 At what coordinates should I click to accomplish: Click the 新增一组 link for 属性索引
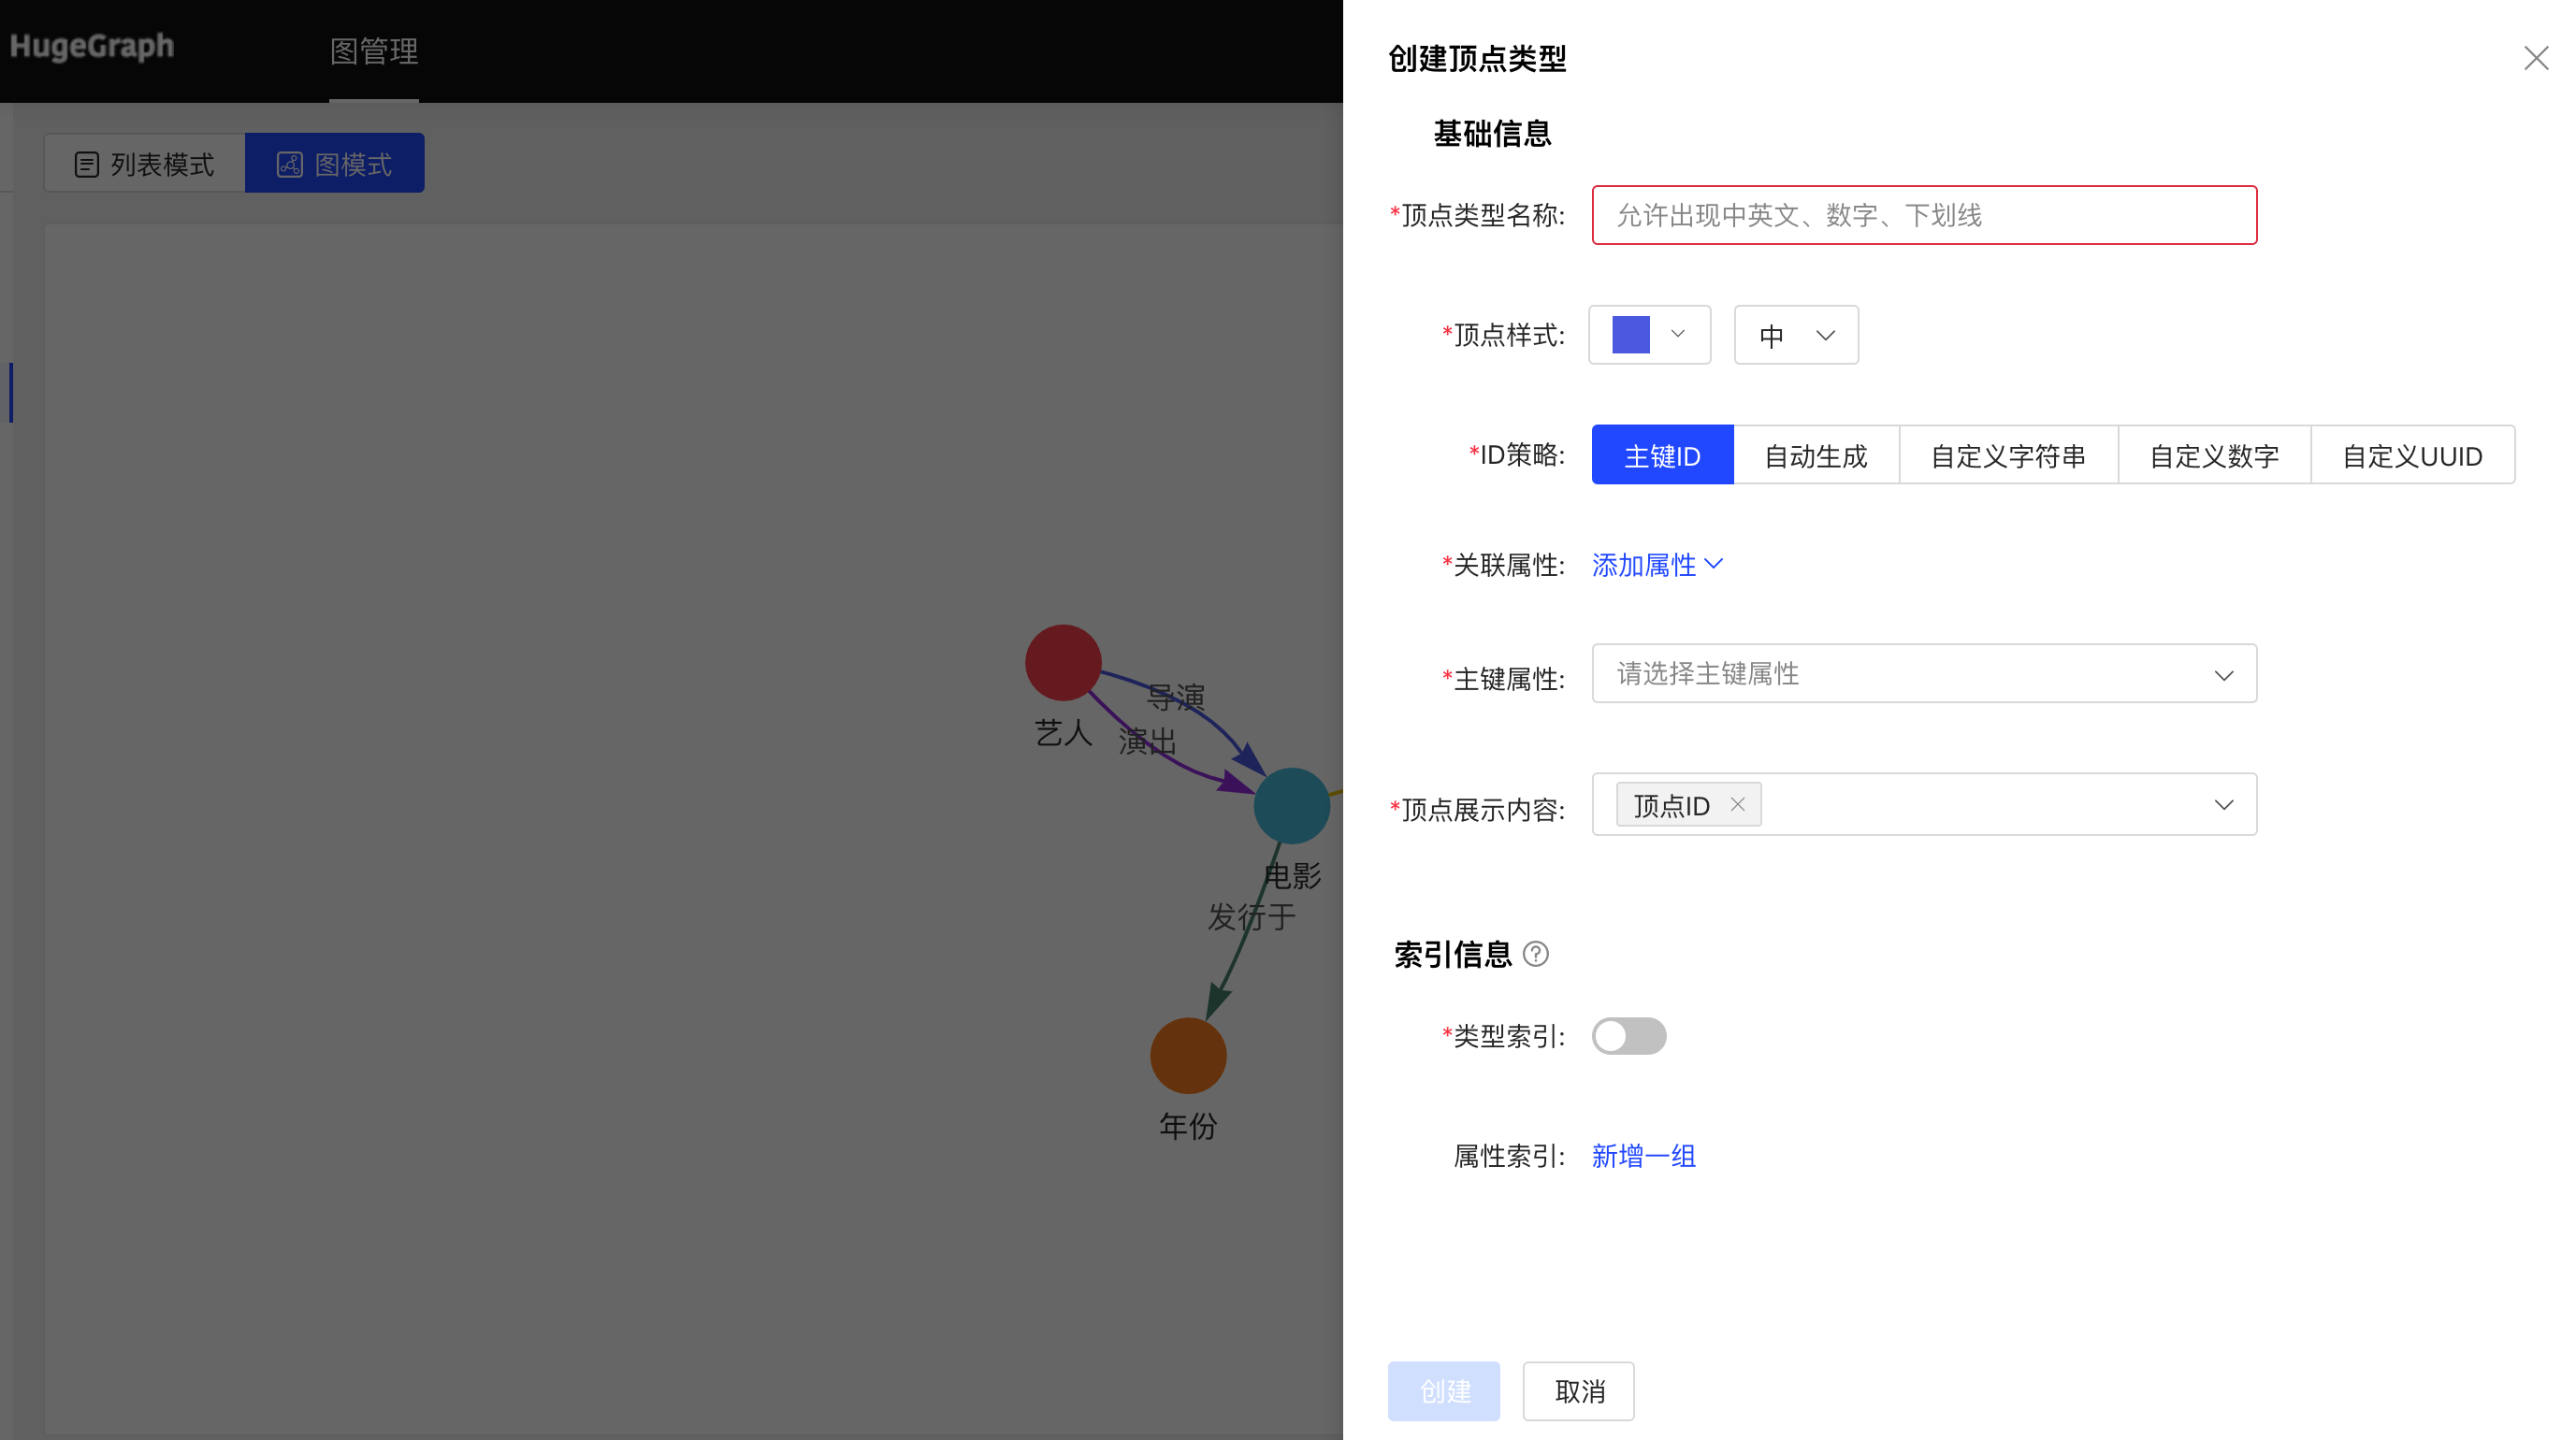pyautogui.click(x=1643, y=1156)
